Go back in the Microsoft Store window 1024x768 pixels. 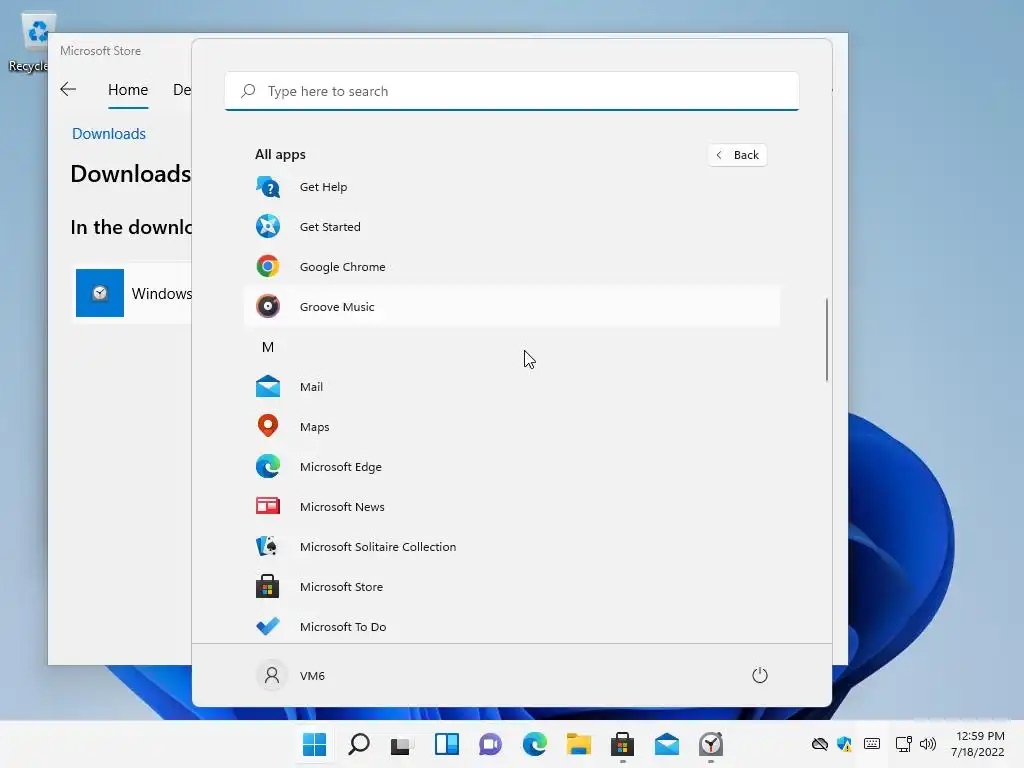click(x=68, y=89)
